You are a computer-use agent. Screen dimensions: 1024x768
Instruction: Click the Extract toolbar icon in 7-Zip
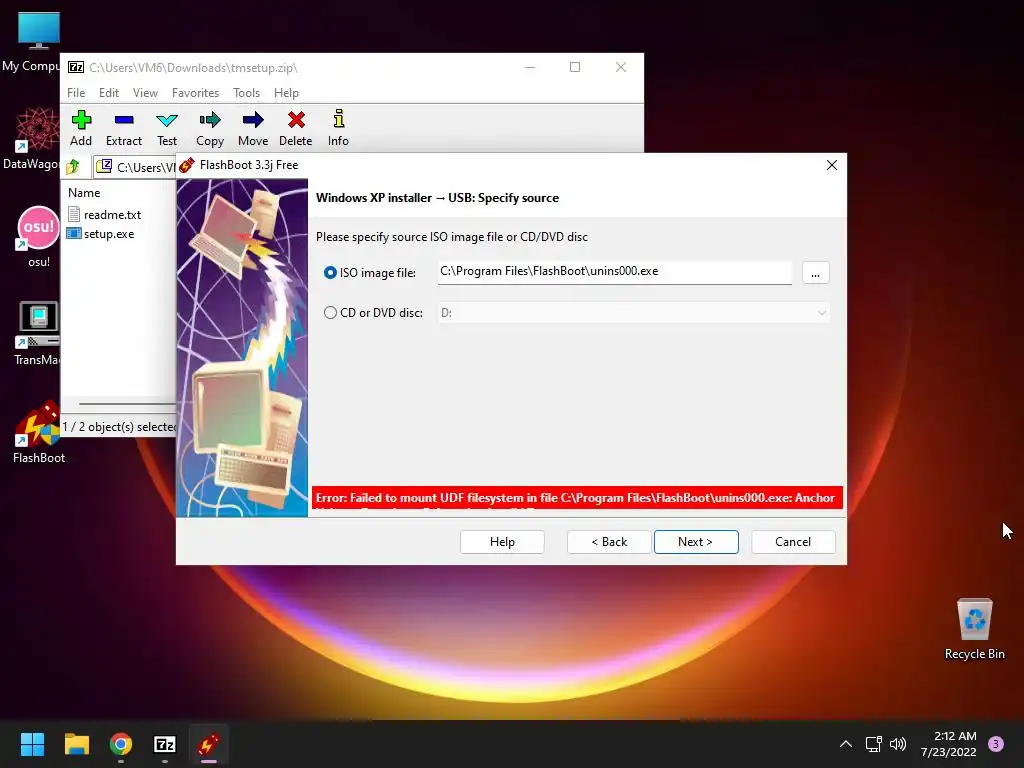click(x=123, y=128)
